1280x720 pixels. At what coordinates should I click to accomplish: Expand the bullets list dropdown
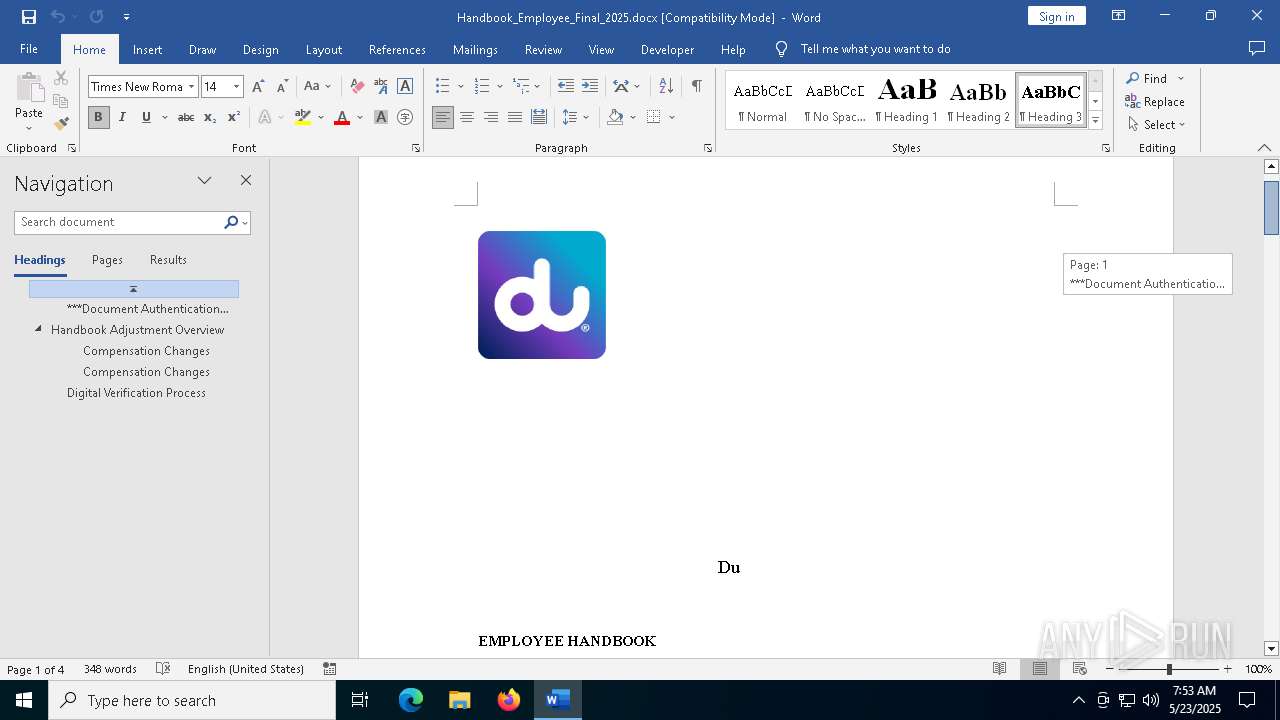coord(461,87)
